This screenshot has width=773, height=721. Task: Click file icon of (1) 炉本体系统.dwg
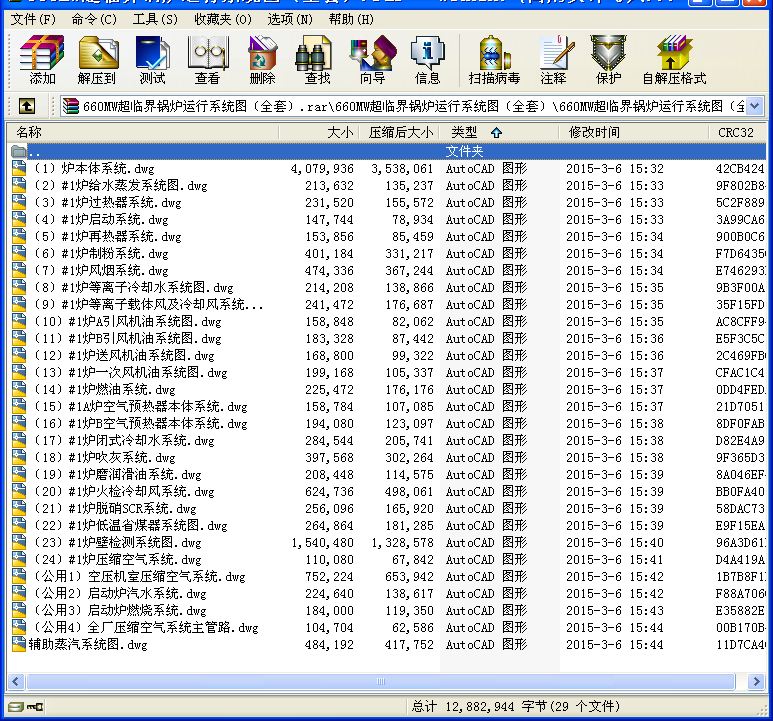point(19,169)
